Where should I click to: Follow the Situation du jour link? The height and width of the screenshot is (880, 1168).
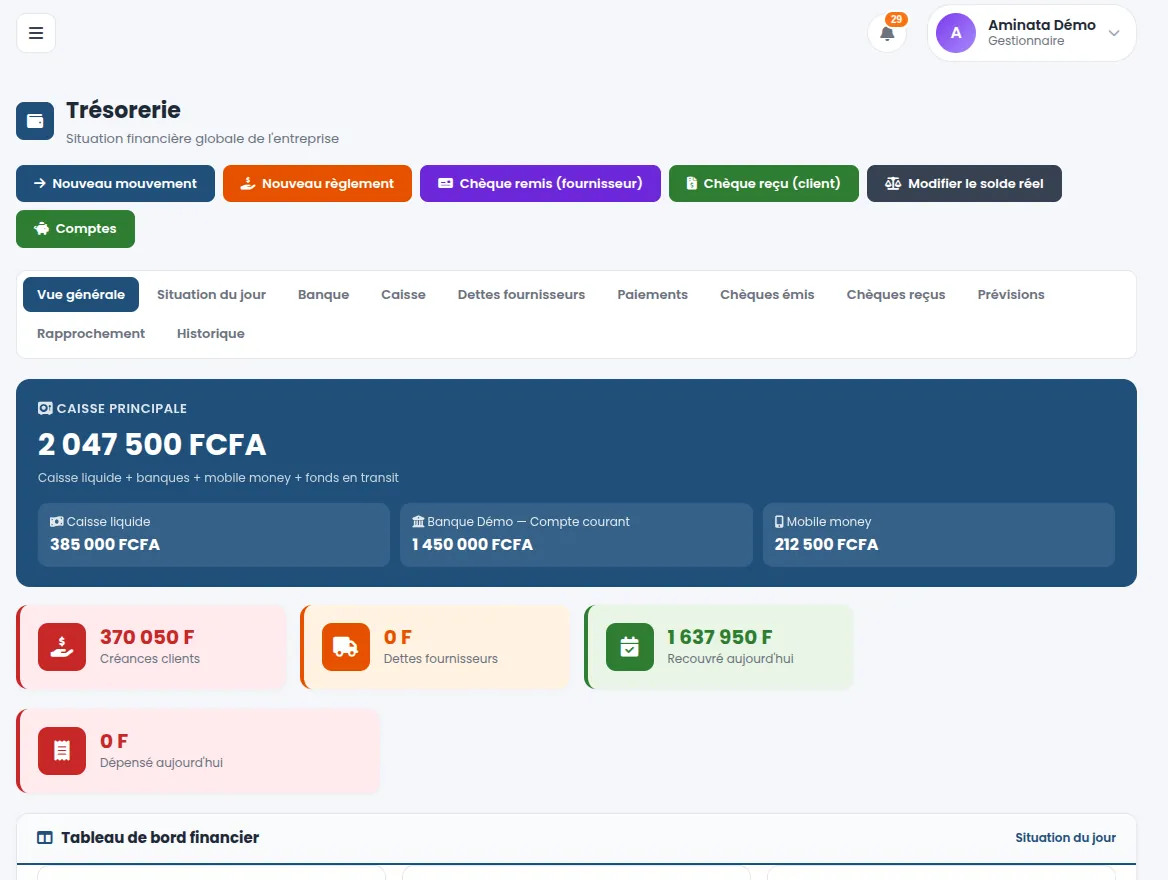[1065, 838]
